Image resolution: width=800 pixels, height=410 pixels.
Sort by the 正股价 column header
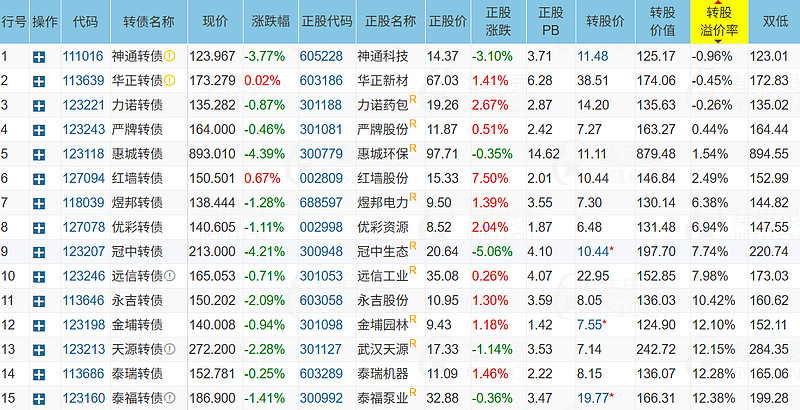tap(448, 21)
